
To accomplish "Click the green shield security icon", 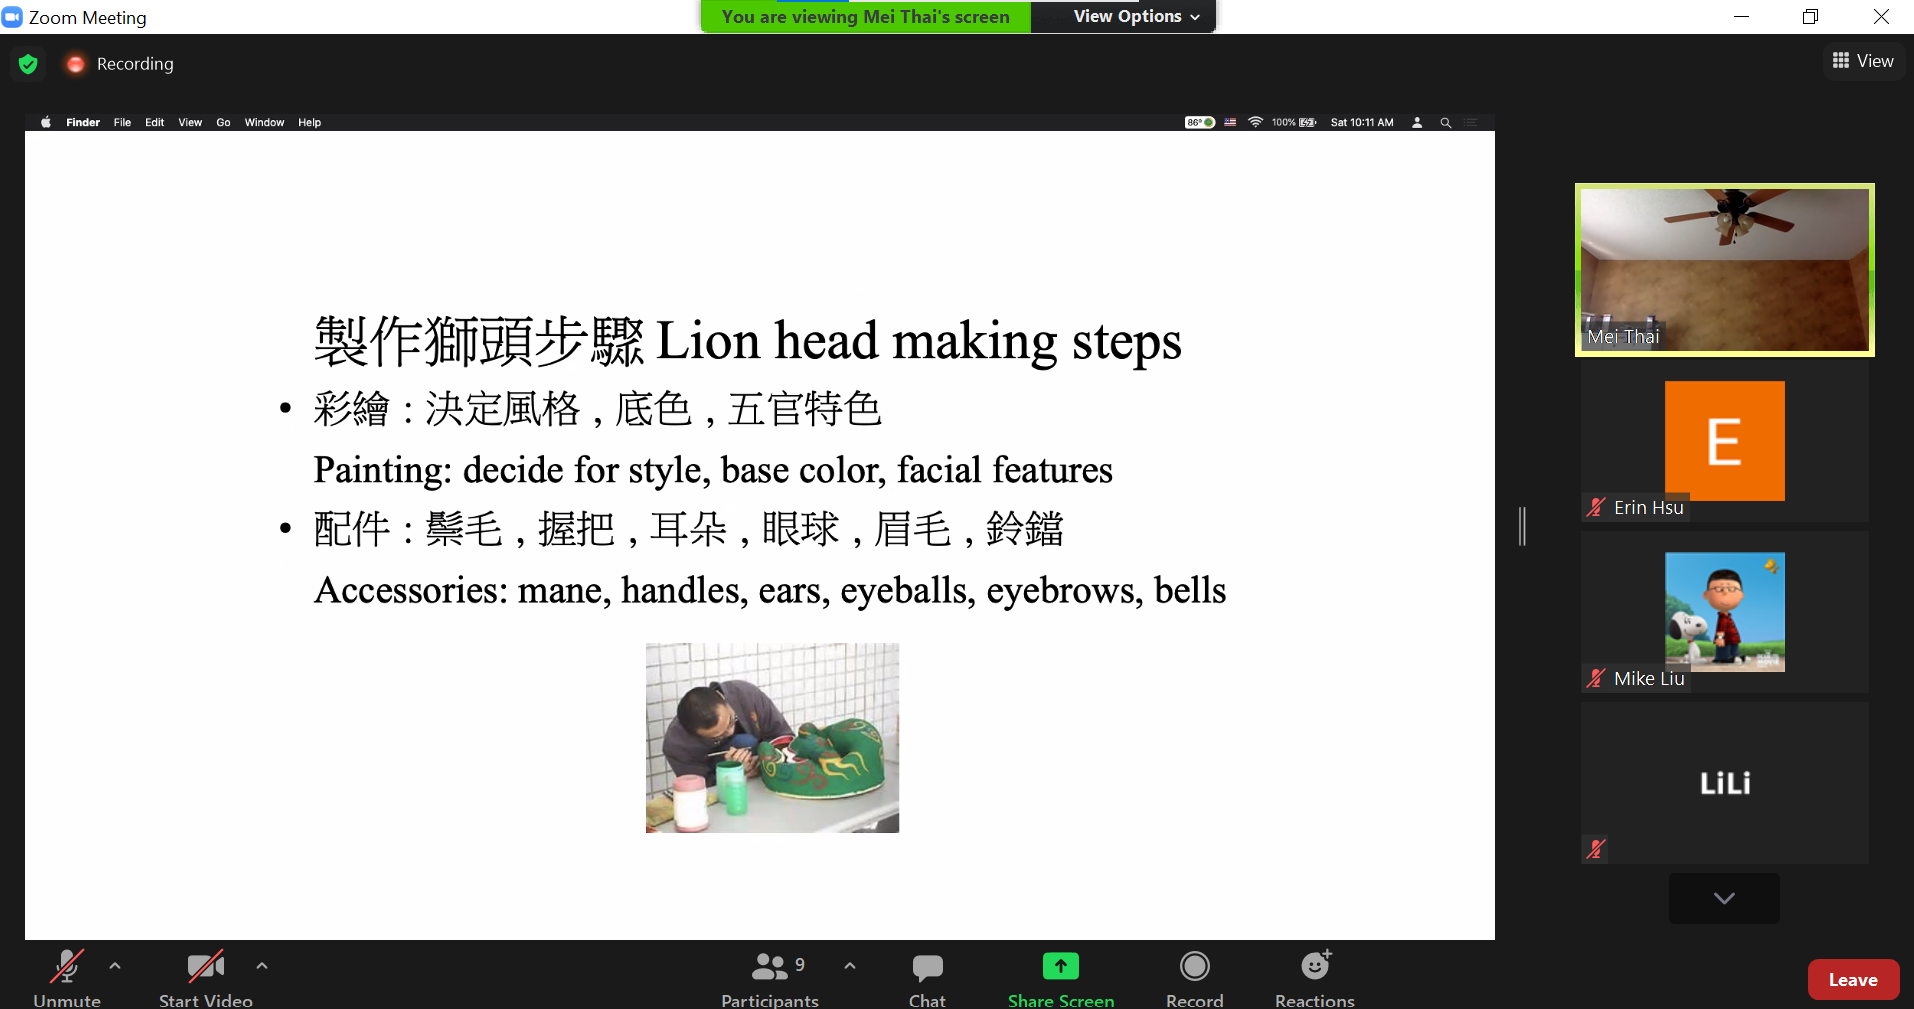I will pos(27,63).
